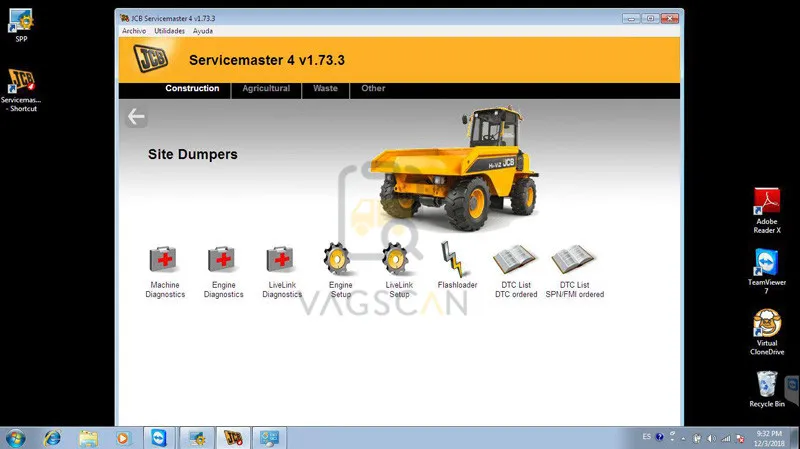This screenshot has height=449, width=800.
Task: Click the network signal tray icon
Action: [x=726, y=438]
